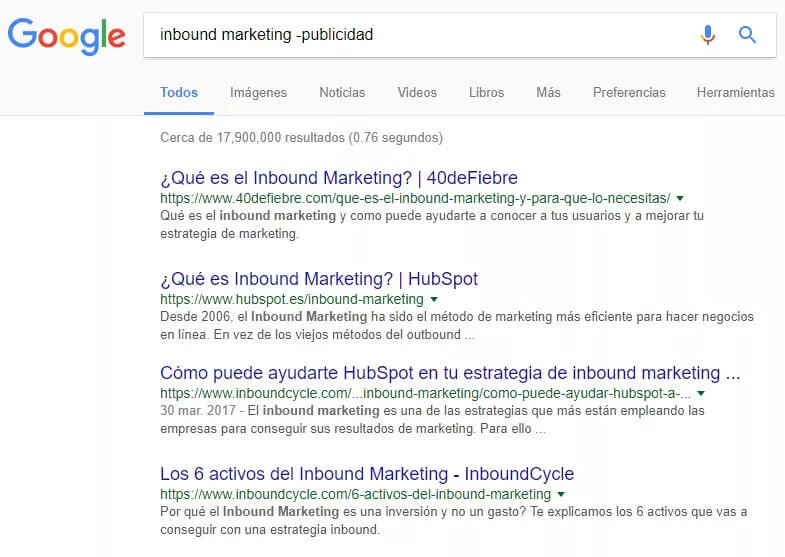Viewport: 785px width, 557px height.
Task: Expand dropdown arrow next to 6-activos-del-inbound-marketing URL
Action: coord(561,494)
